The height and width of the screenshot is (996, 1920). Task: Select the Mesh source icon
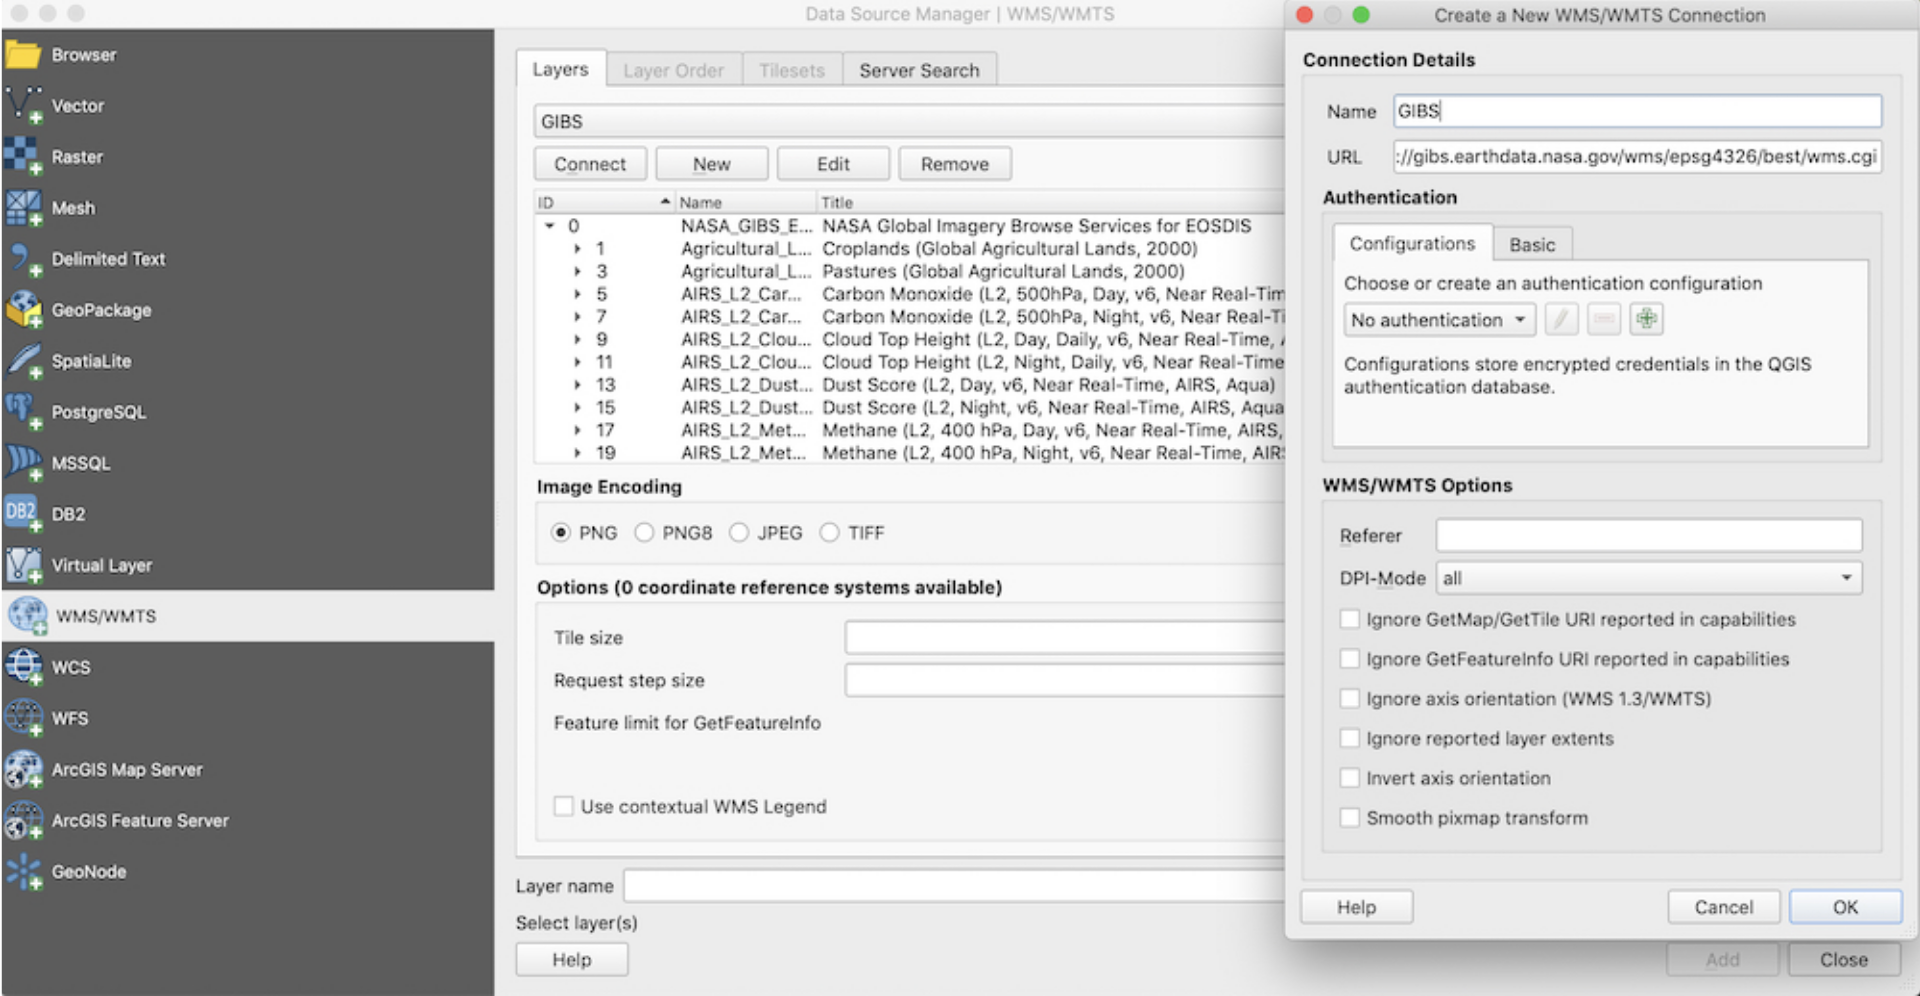tap(22, 208)
